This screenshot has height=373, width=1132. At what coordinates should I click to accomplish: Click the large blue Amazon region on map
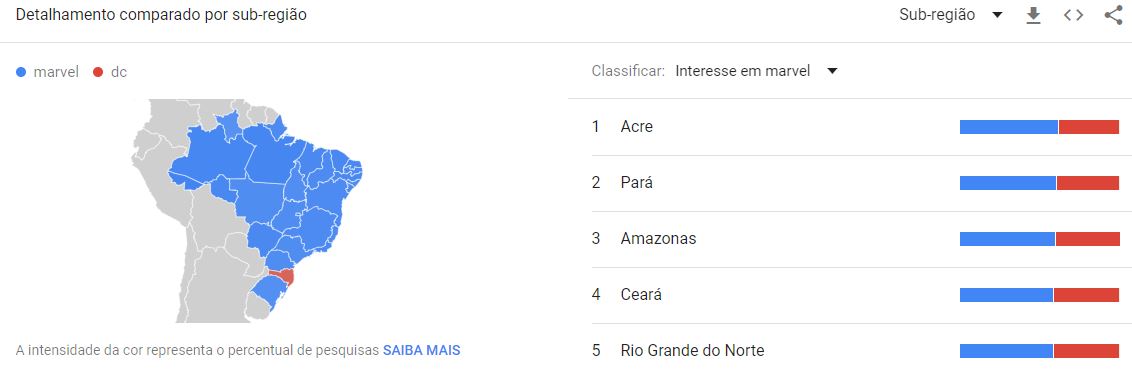point(209,159)
